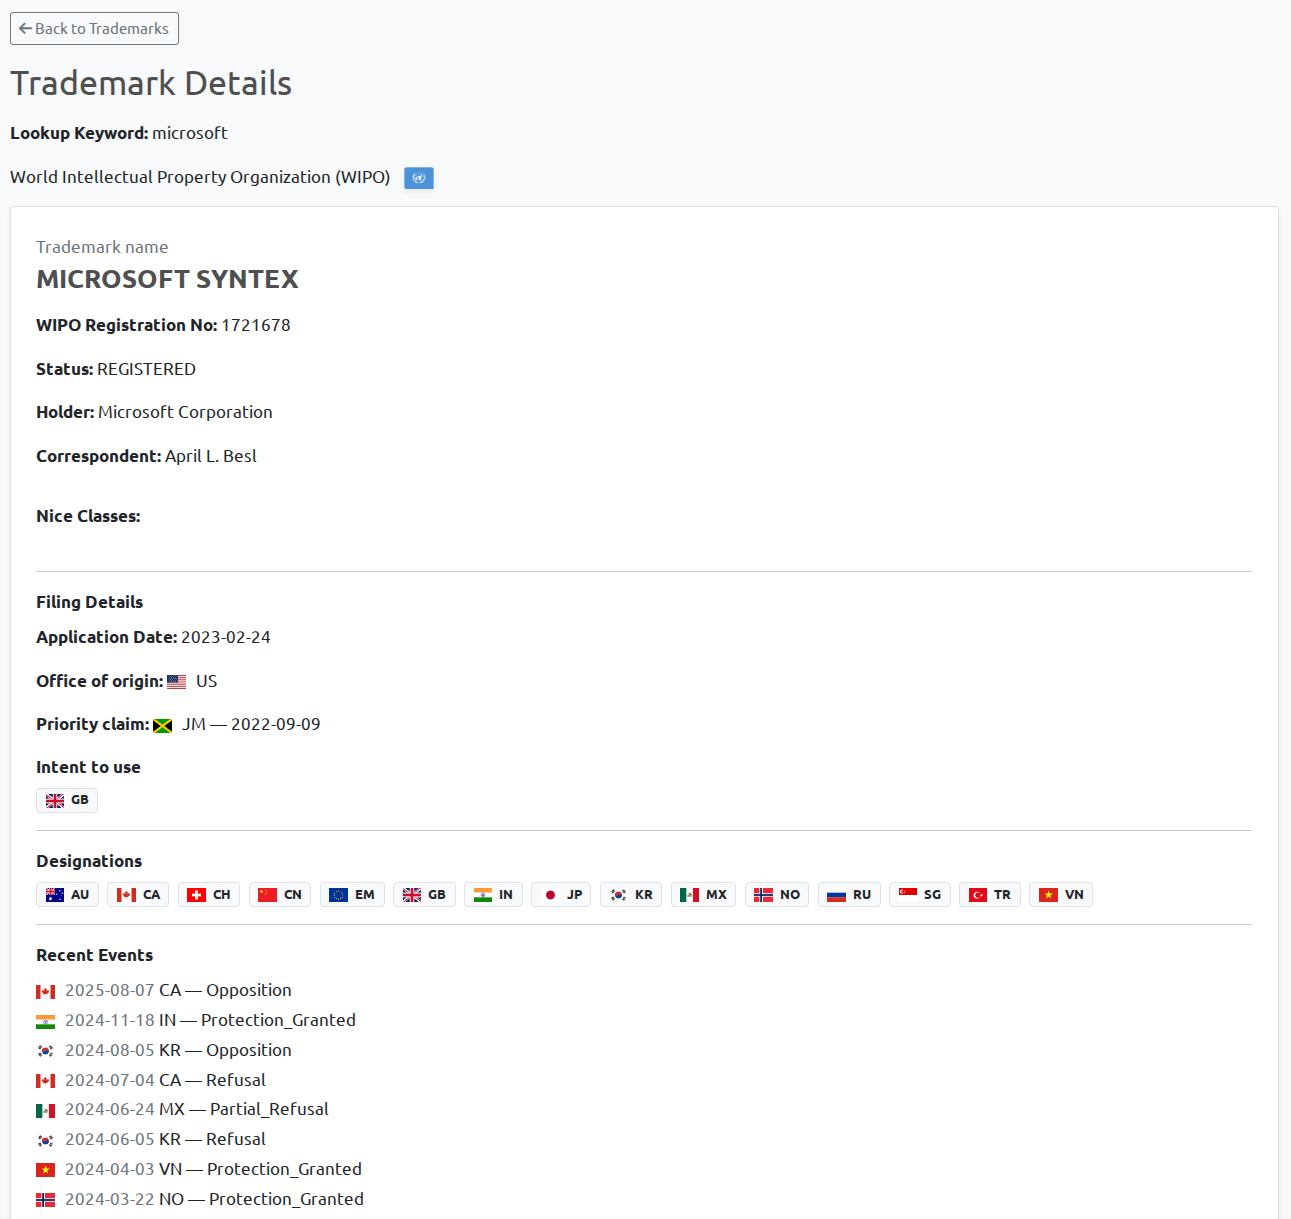This screenshot has width=1291, height=1219.
Task: Click the back arrow icon in Back to Trademarks
Action: (x=24, y=28)
